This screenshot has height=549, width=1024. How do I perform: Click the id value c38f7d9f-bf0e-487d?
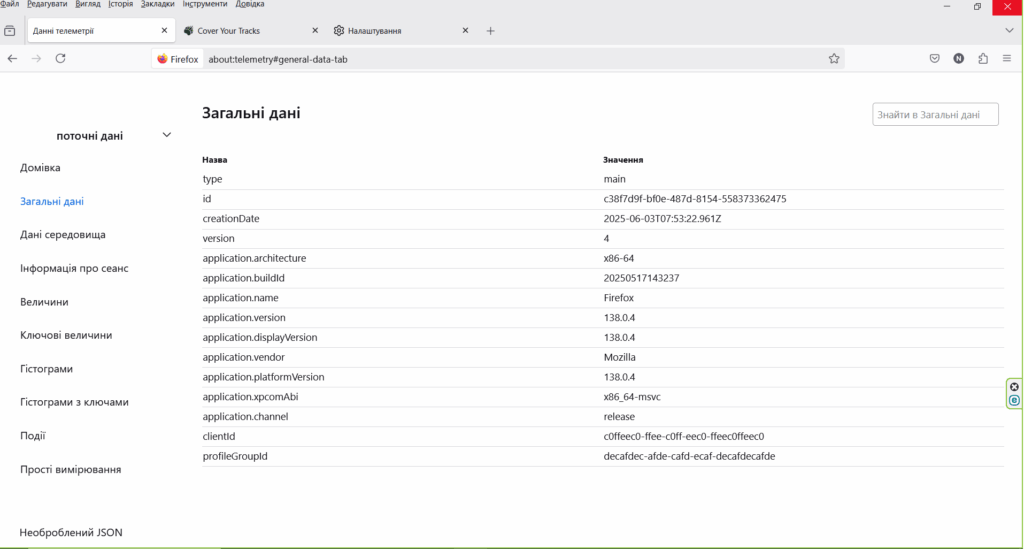pos(695,199)
